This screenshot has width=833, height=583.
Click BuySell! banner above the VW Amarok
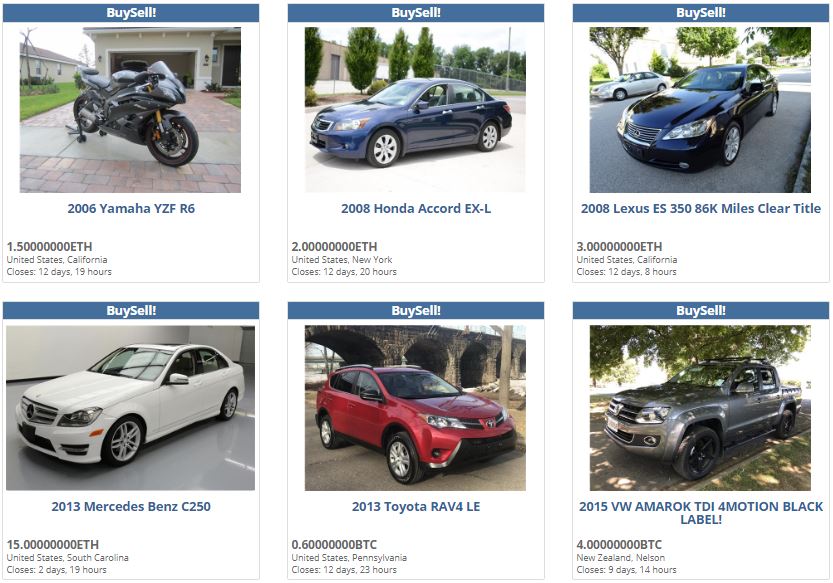[701, 311]
